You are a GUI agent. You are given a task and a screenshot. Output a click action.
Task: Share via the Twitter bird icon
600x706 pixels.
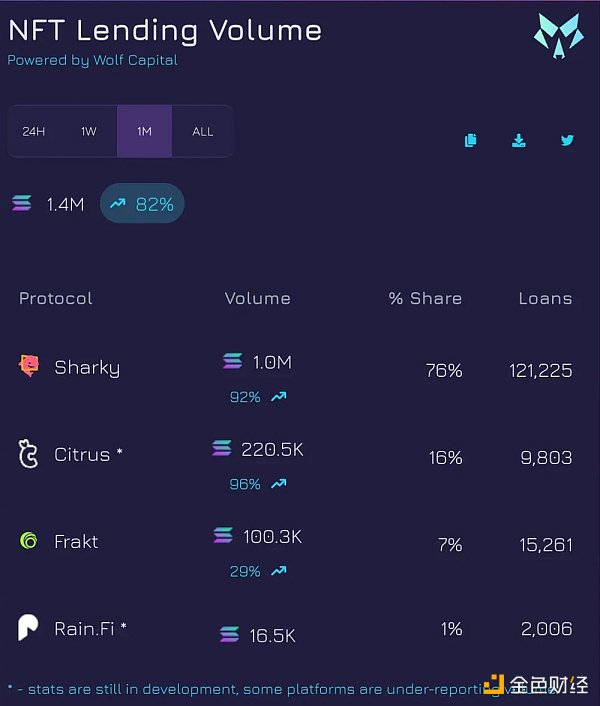click(567, 141)
